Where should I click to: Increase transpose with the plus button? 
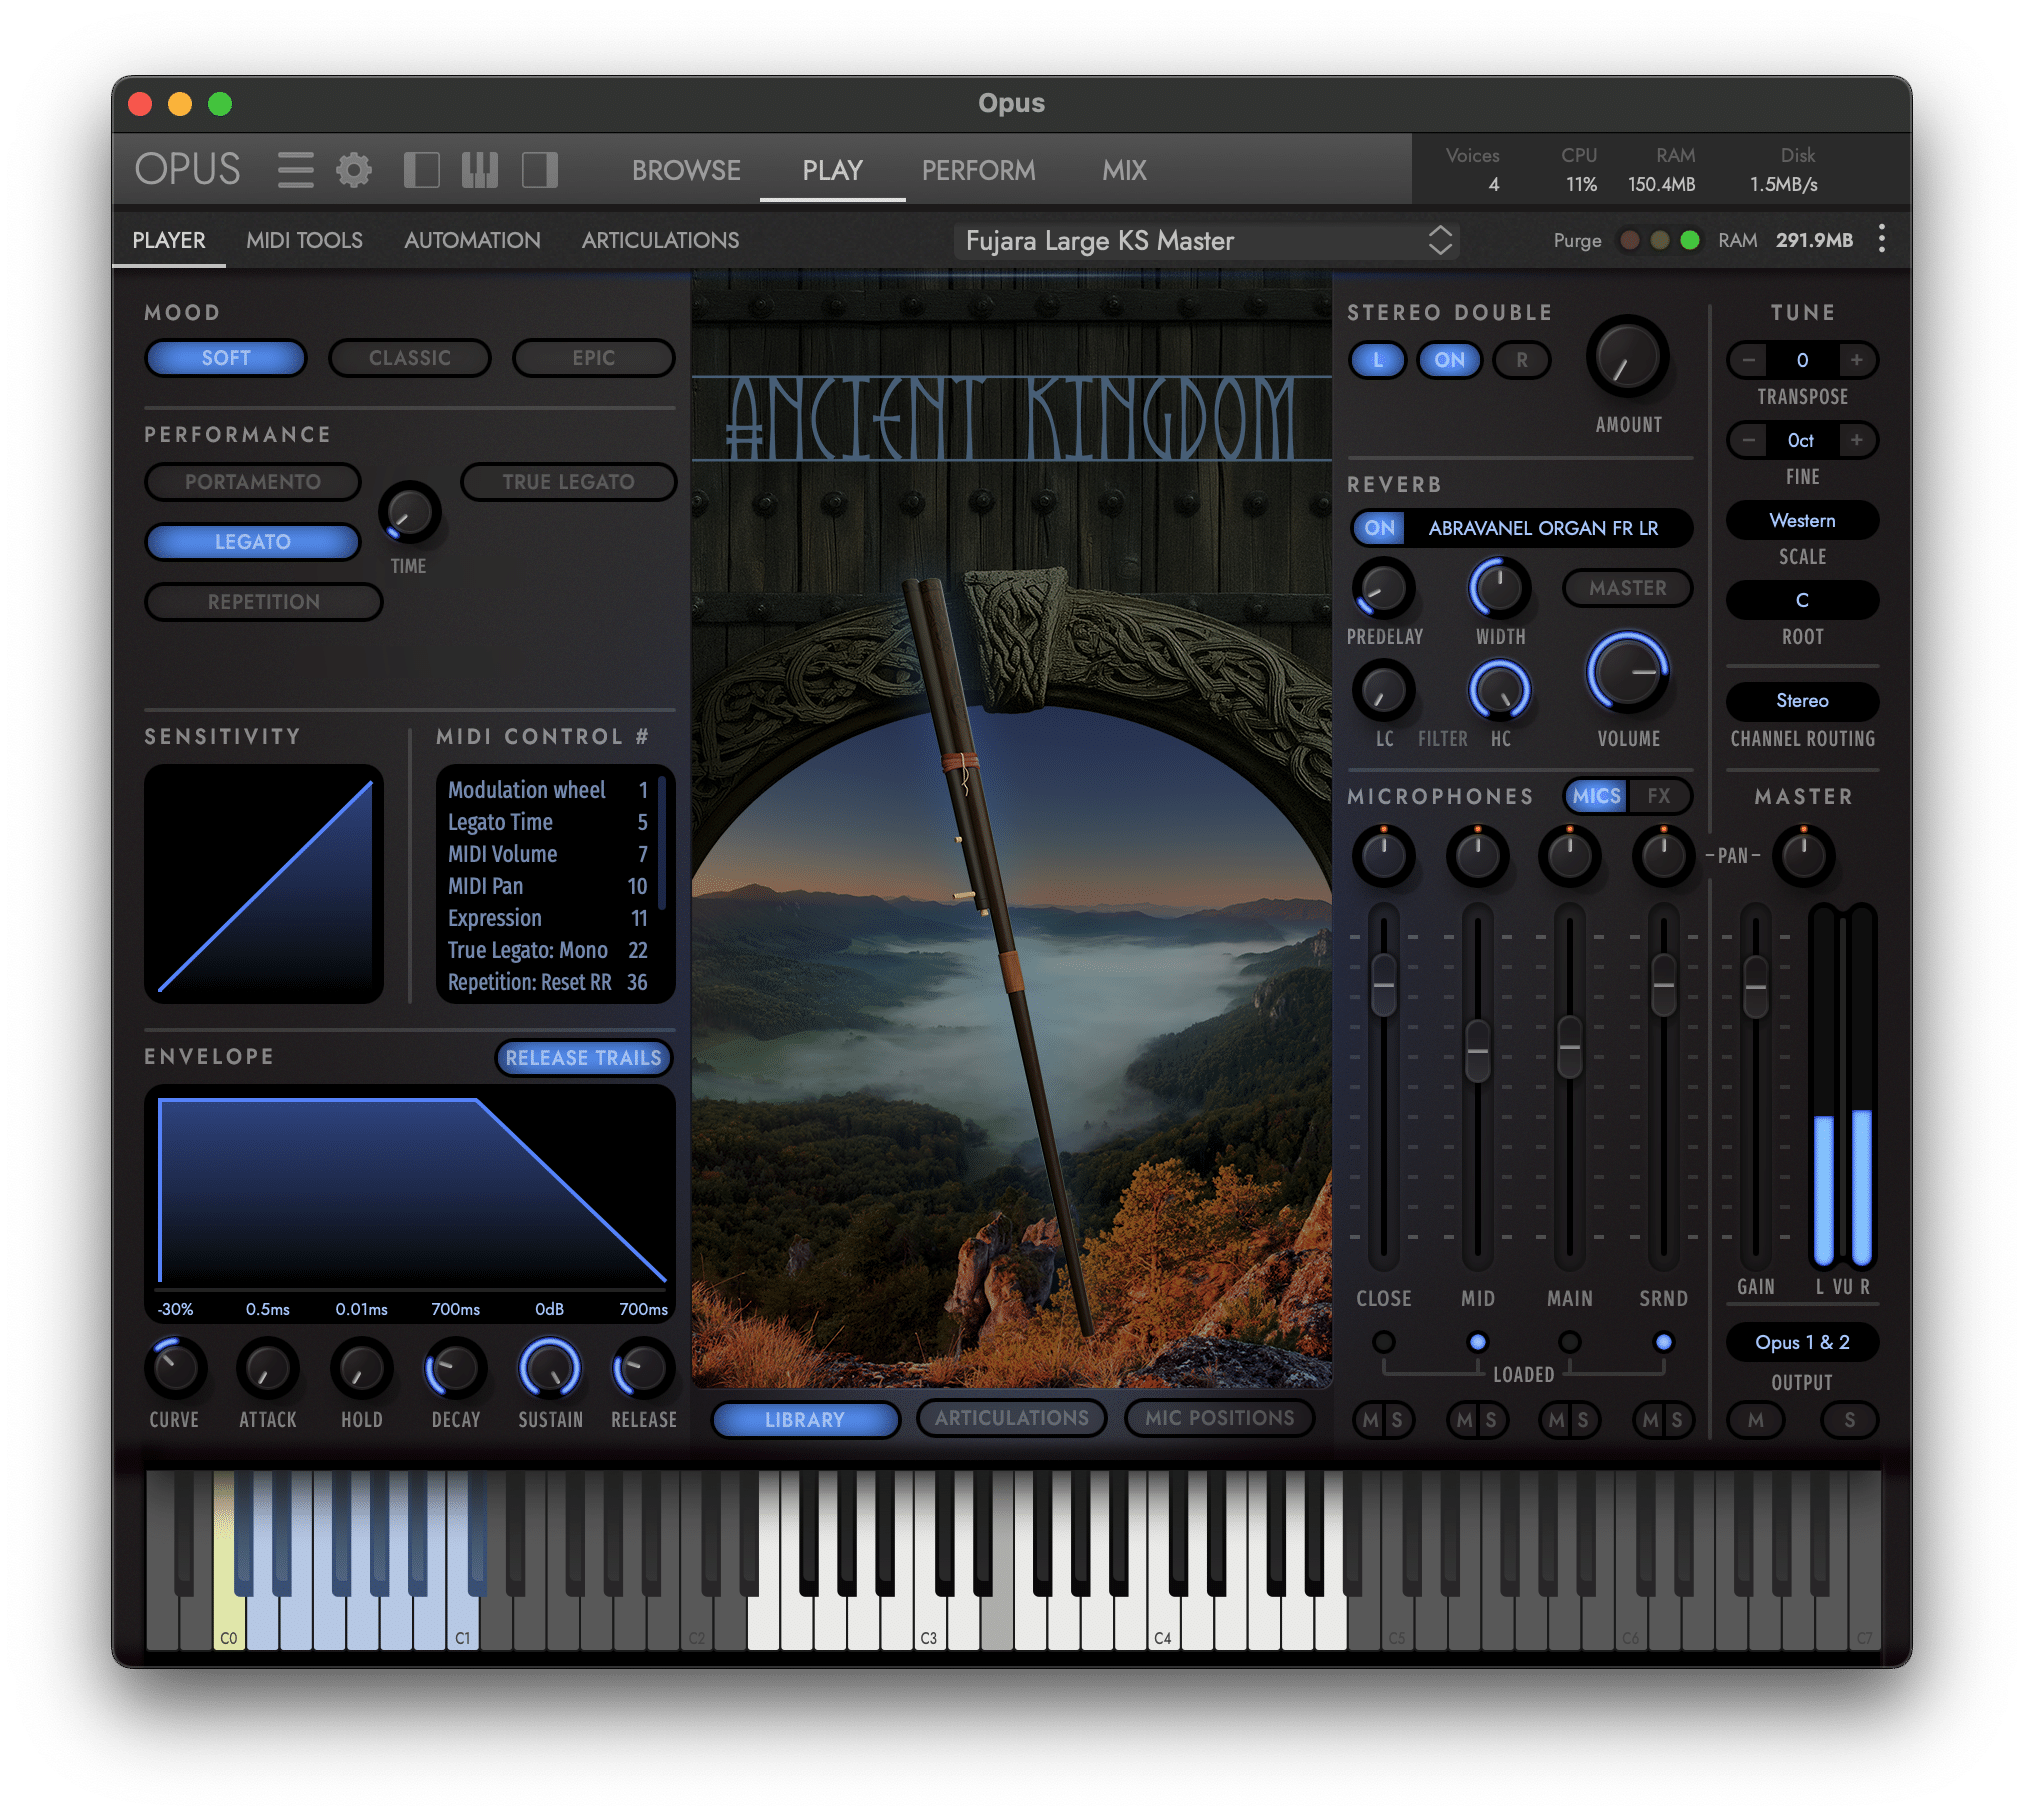[x=1856, y=360]
